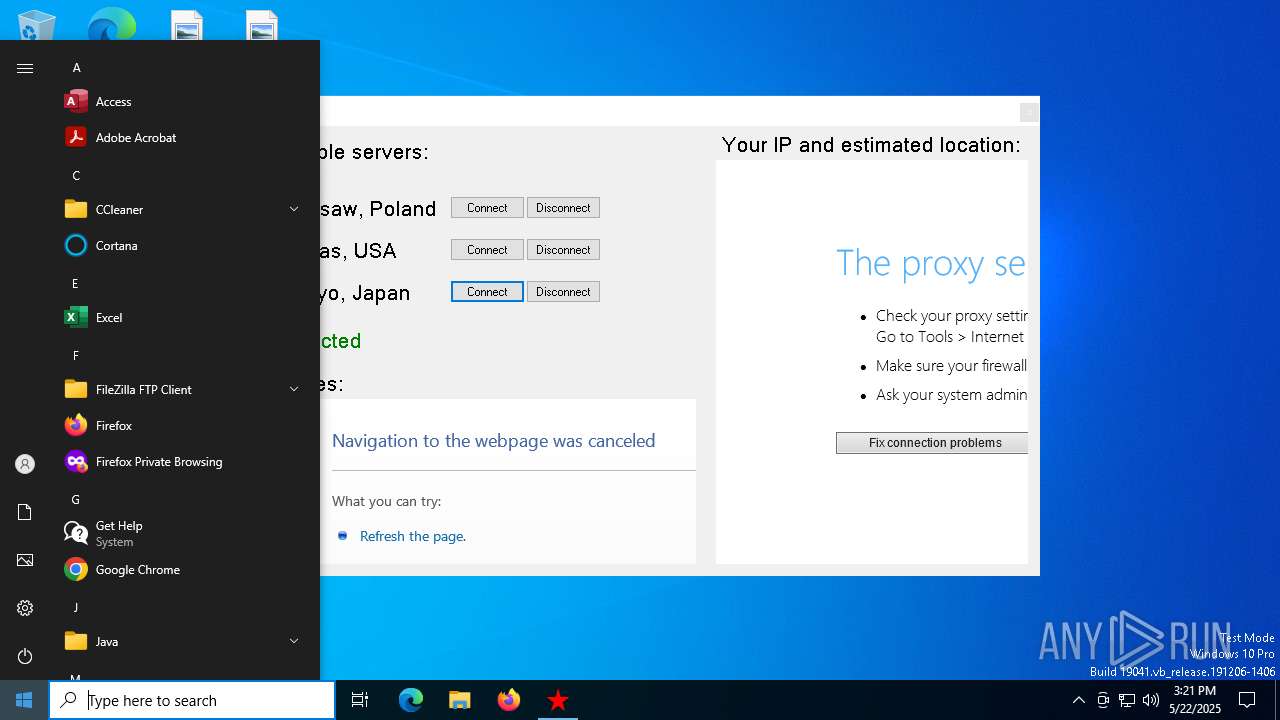Launch Cortana from the Start menu

point(180,246)
